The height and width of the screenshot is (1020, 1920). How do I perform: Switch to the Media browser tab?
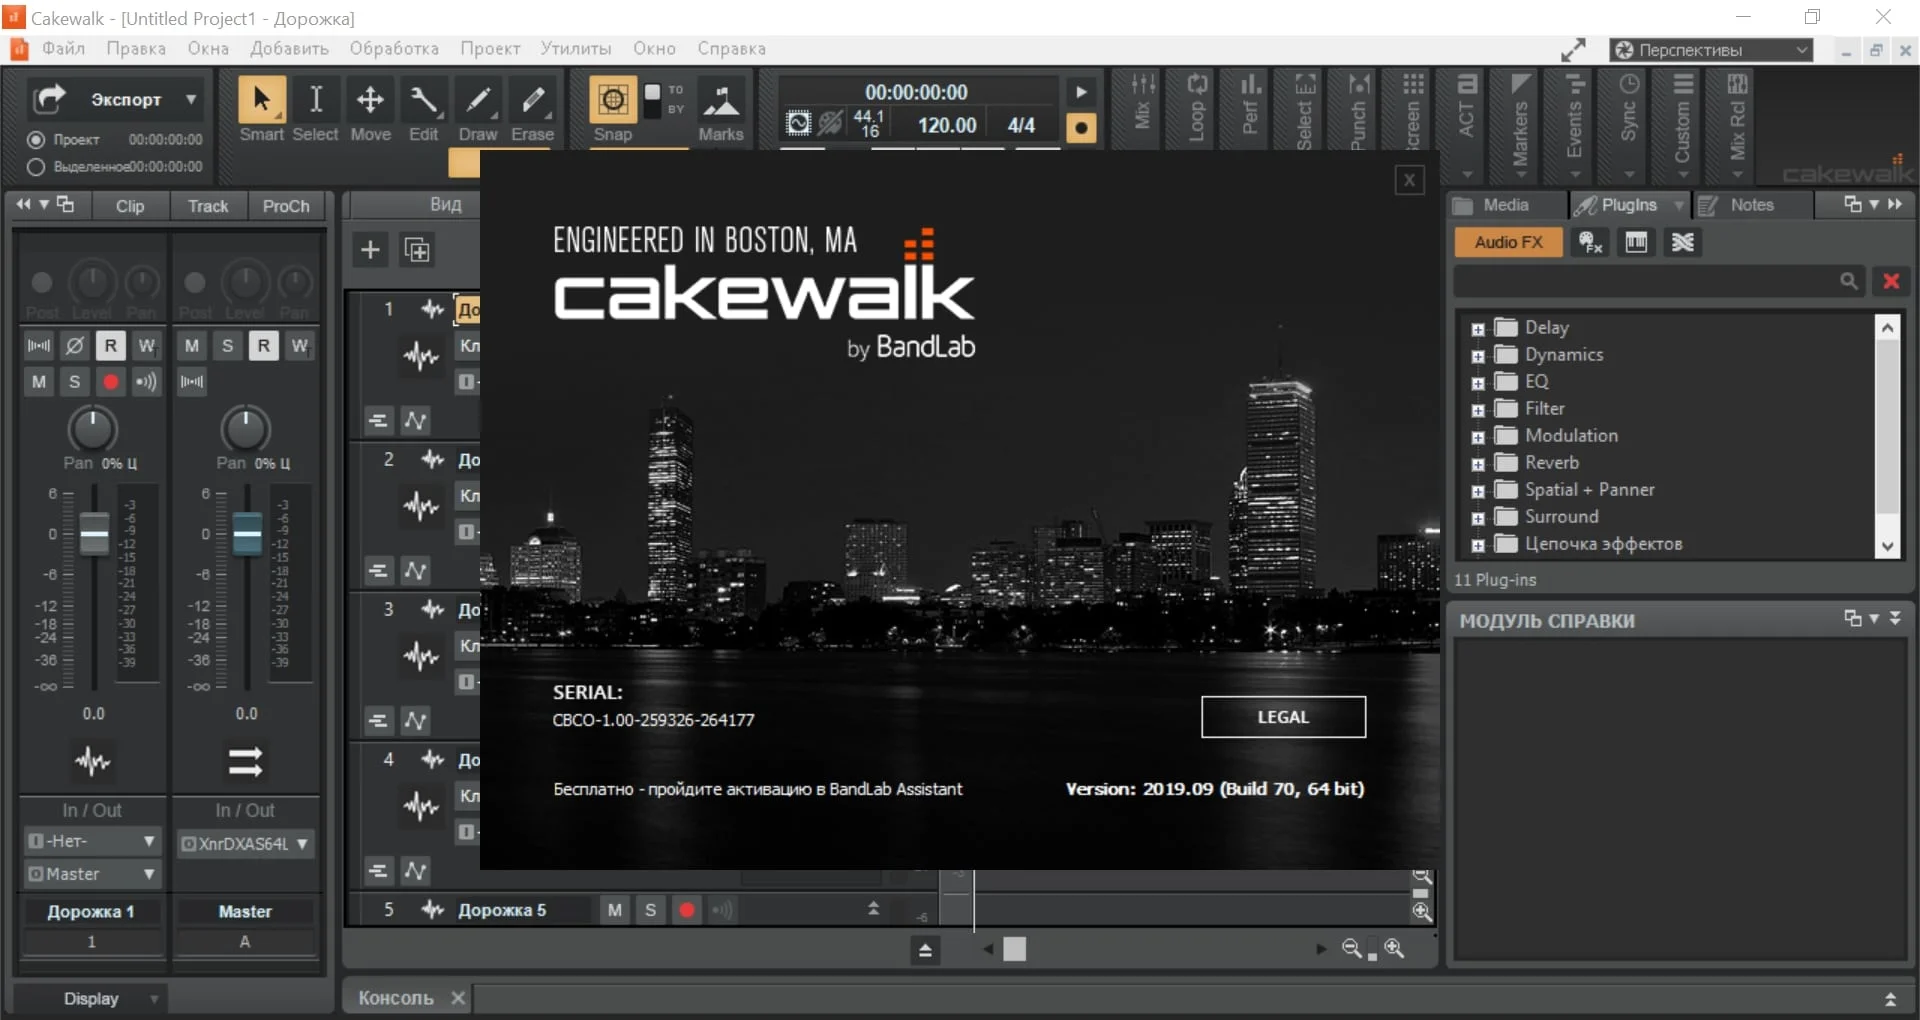1506,205
